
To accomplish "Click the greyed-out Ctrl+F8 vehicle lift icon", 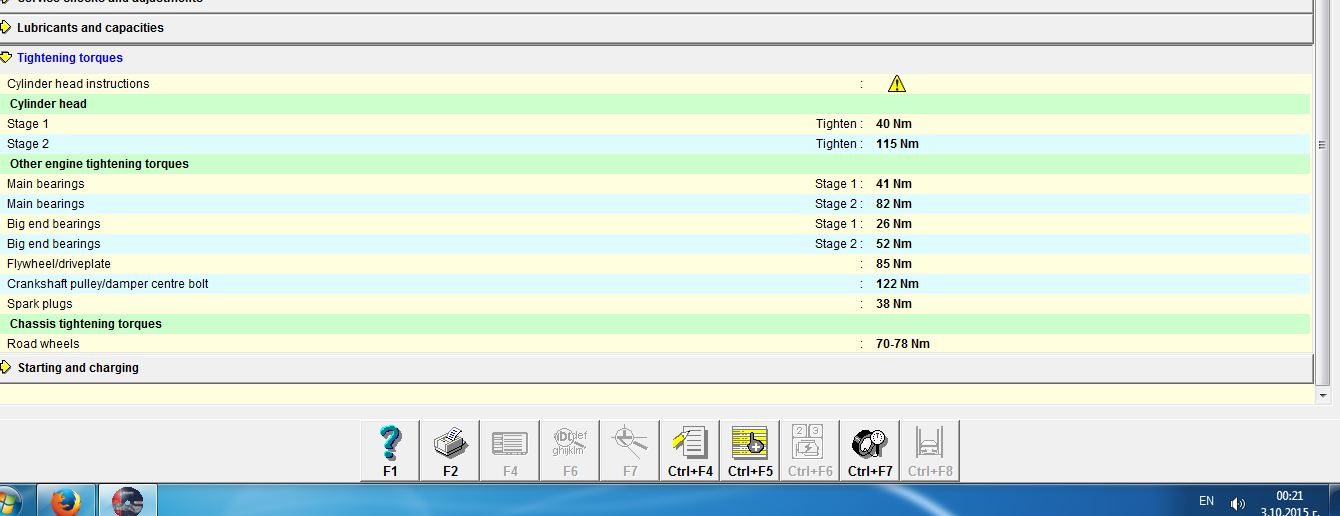I will pyautogui.click(x=930, y=443).
